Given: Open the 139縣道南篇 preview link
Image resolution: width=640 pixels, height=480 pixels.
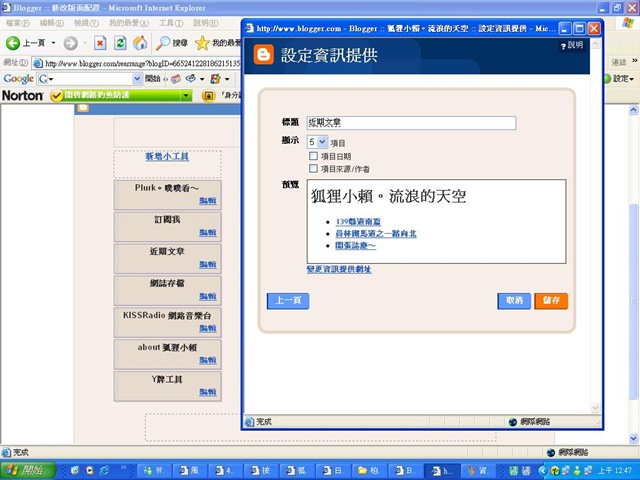Looking at the screenshot, I should [x=358, y=222].
